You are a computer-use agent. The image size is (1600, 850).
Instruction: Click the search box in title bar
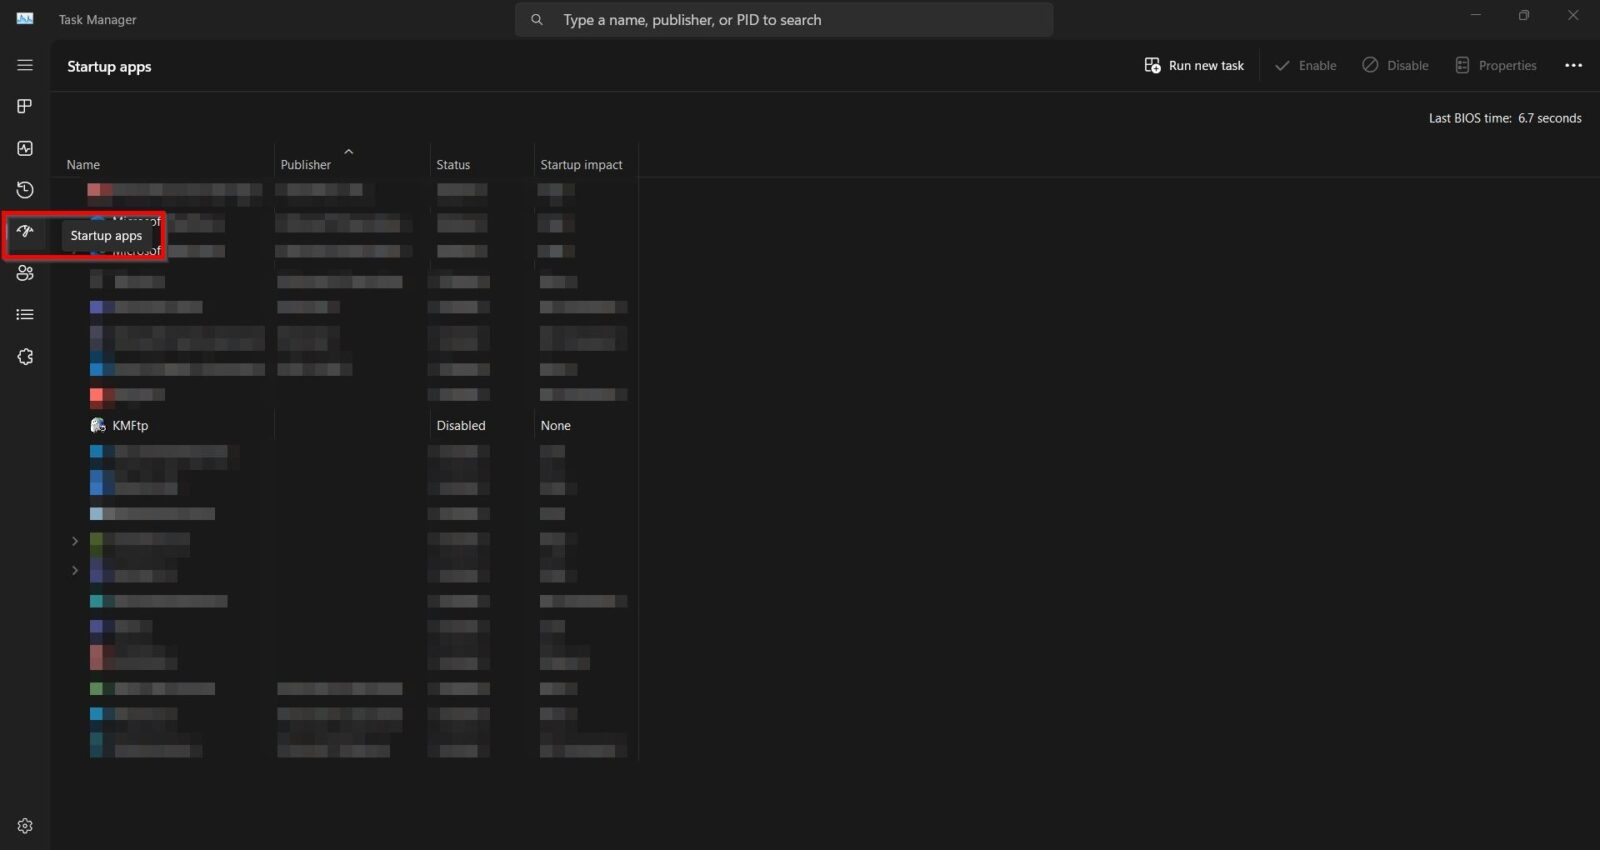[784, 20]
